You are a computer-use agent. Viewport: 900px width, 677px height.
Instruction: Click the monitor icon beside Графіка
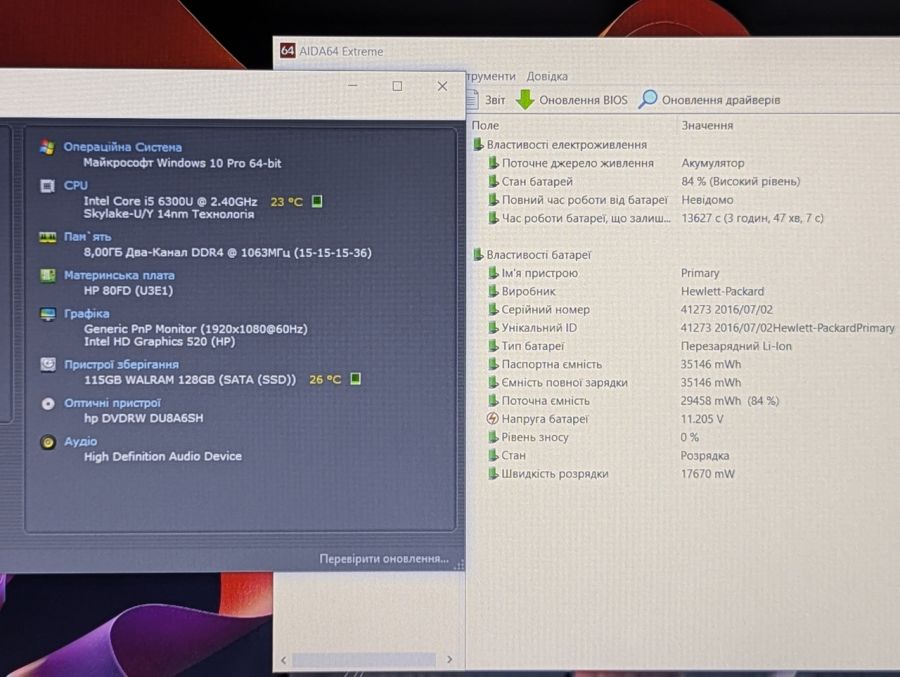pos(48,314)
